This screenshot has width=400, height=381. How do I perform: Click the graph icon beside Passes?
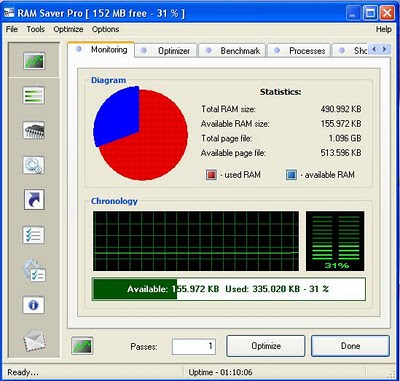coord(82,346)
